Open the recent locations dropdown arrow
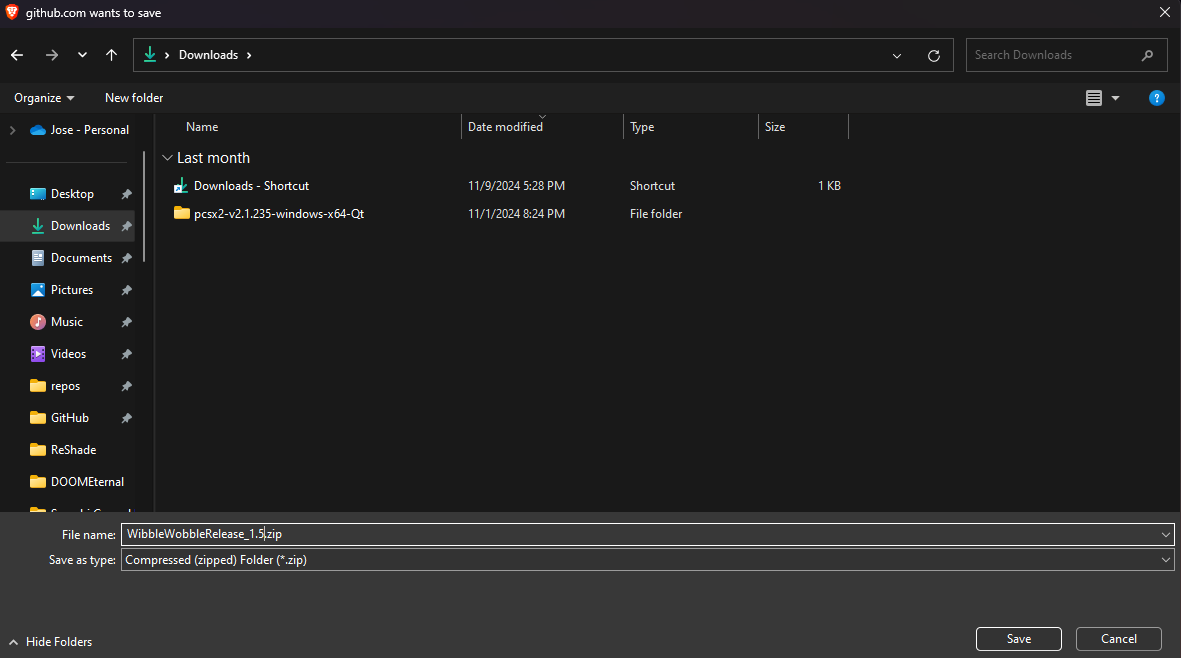Image resolution: width=1181 pixels, height=658 pixels. click(x=82, y=55)
